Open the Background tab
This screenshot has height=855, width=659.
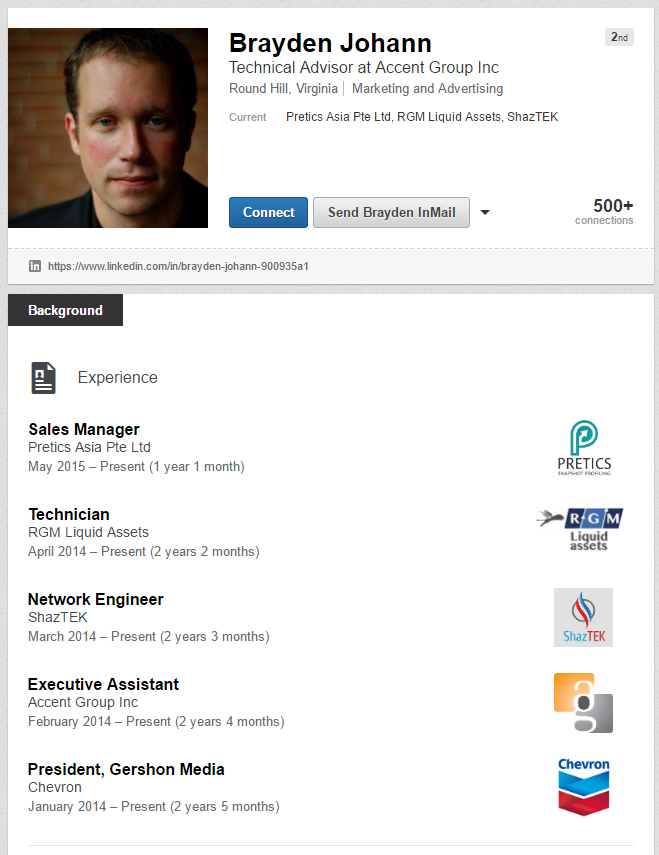[x=65, y=310]
